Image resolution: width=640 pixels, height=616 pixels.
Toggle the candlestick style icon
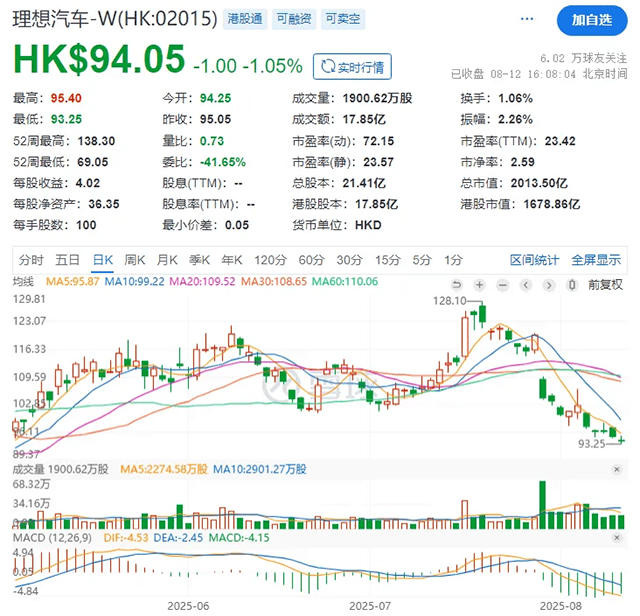[x=572, y=285]
